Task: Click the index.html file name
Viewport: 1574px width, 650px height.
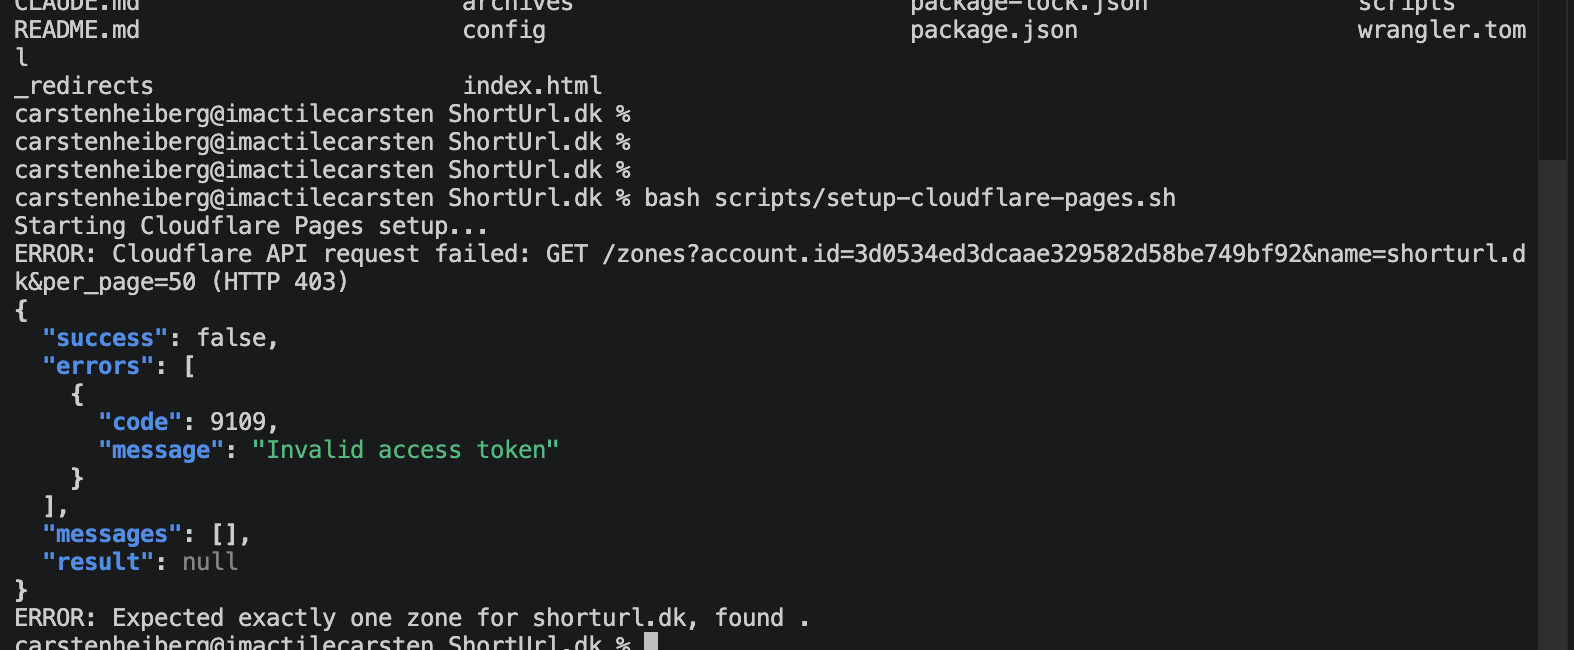Action: 532,86
